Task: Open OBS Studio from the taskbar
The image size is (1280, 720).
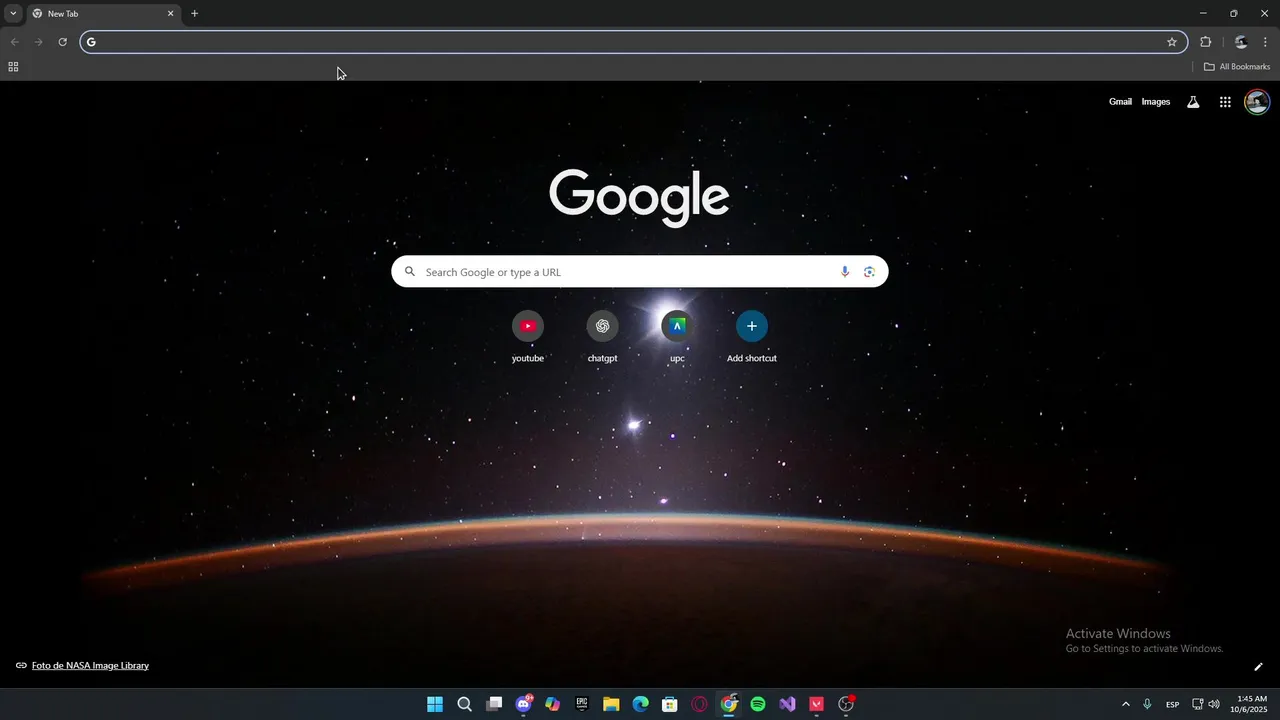Action: tap(847, 704)
